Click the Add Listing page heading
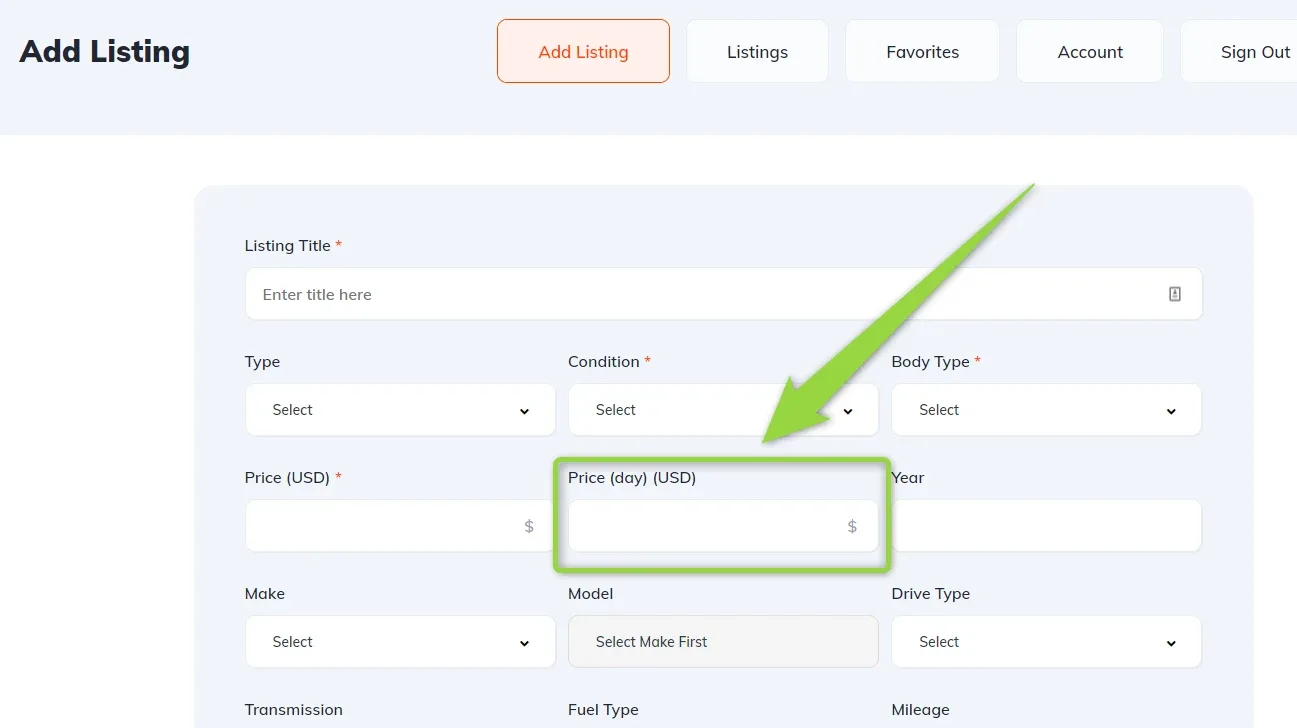This screenshot has width=1297, height=728. [105, 51]
